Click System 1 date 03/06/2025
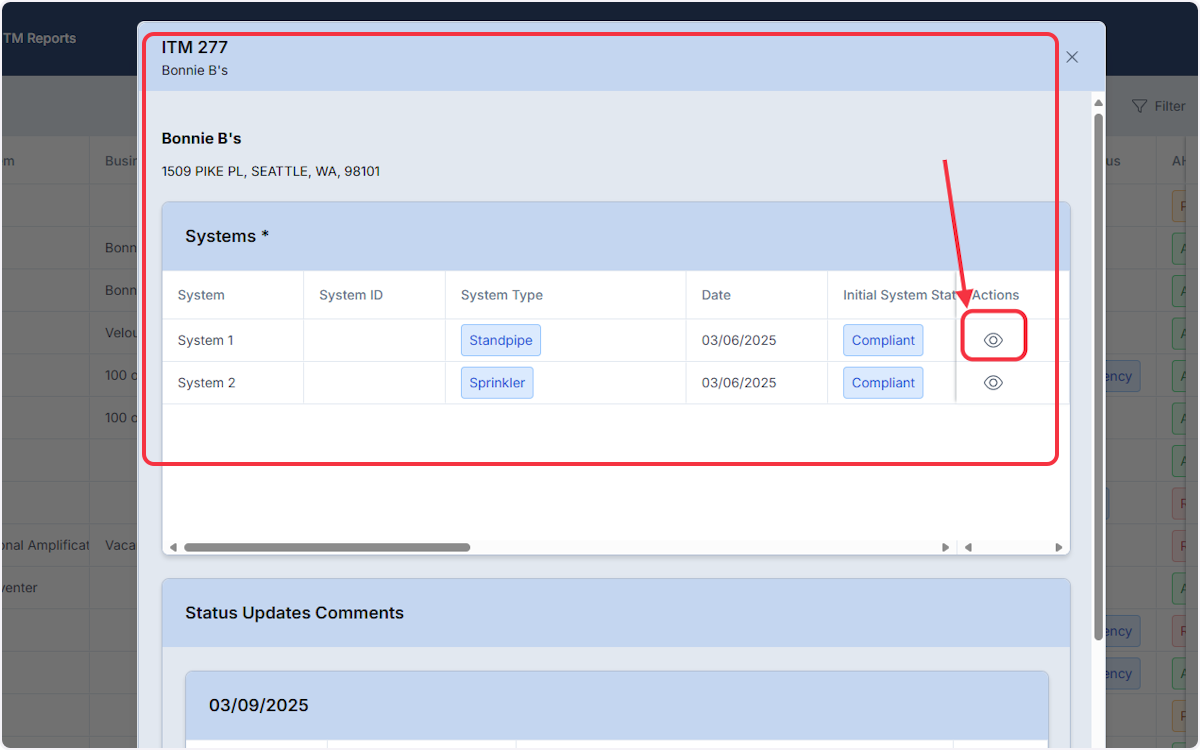Image resolution: width=1200 pixels, height=750 pixels. click(x=739, y=340)
